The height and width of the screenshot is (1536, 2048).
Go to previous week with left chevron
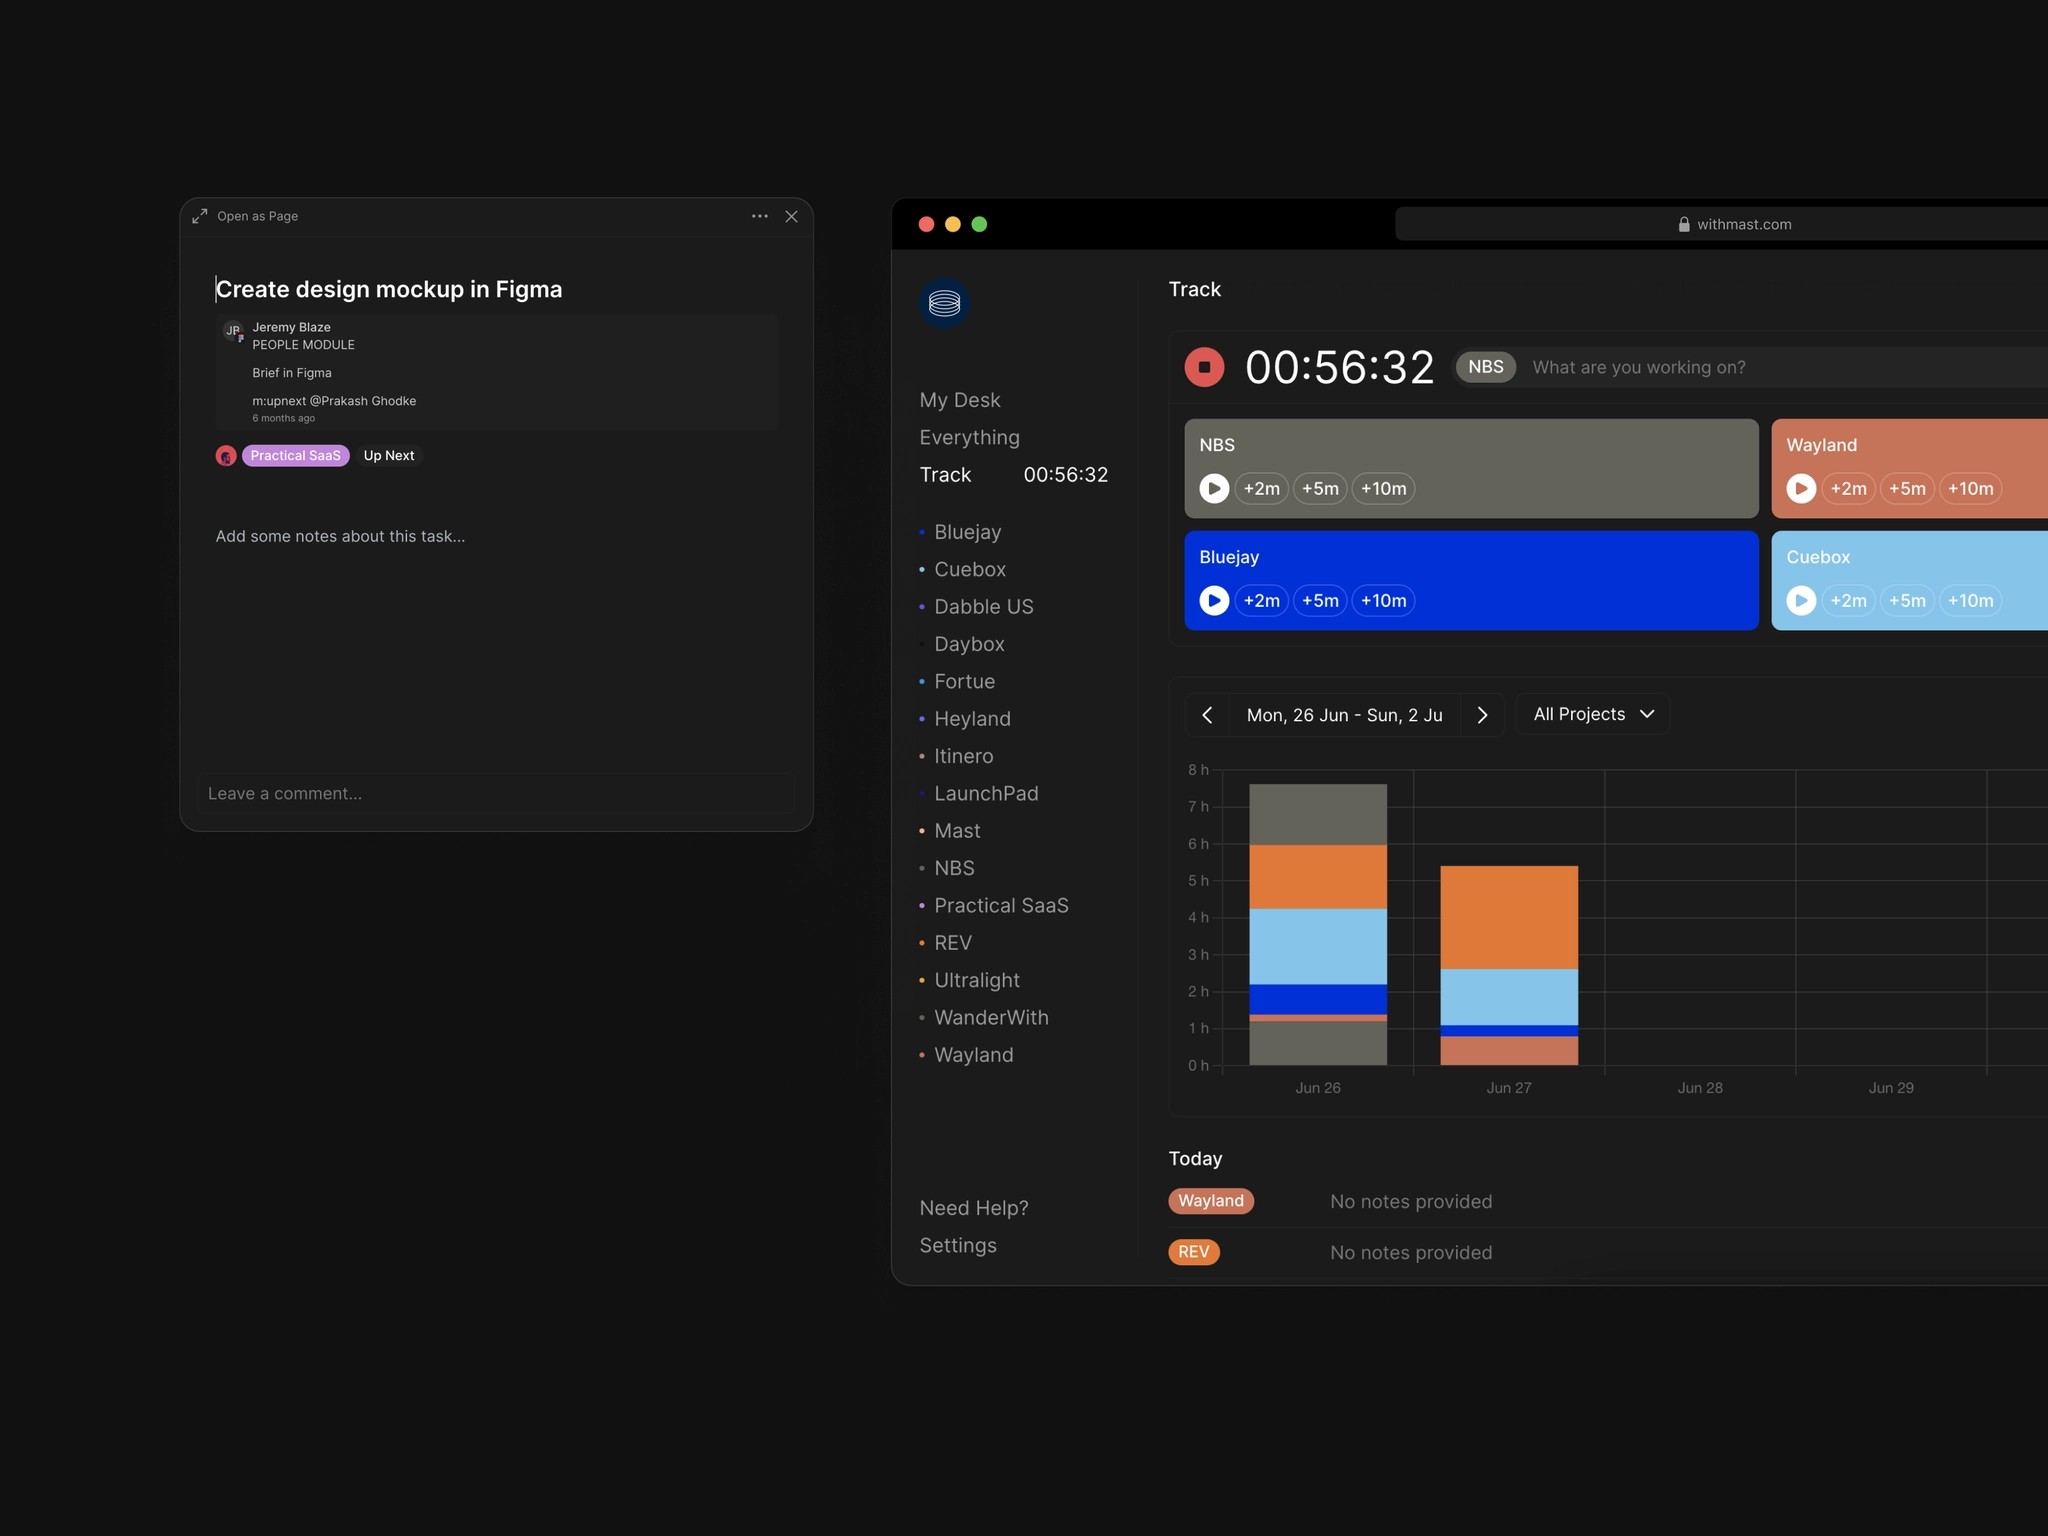1207,715
